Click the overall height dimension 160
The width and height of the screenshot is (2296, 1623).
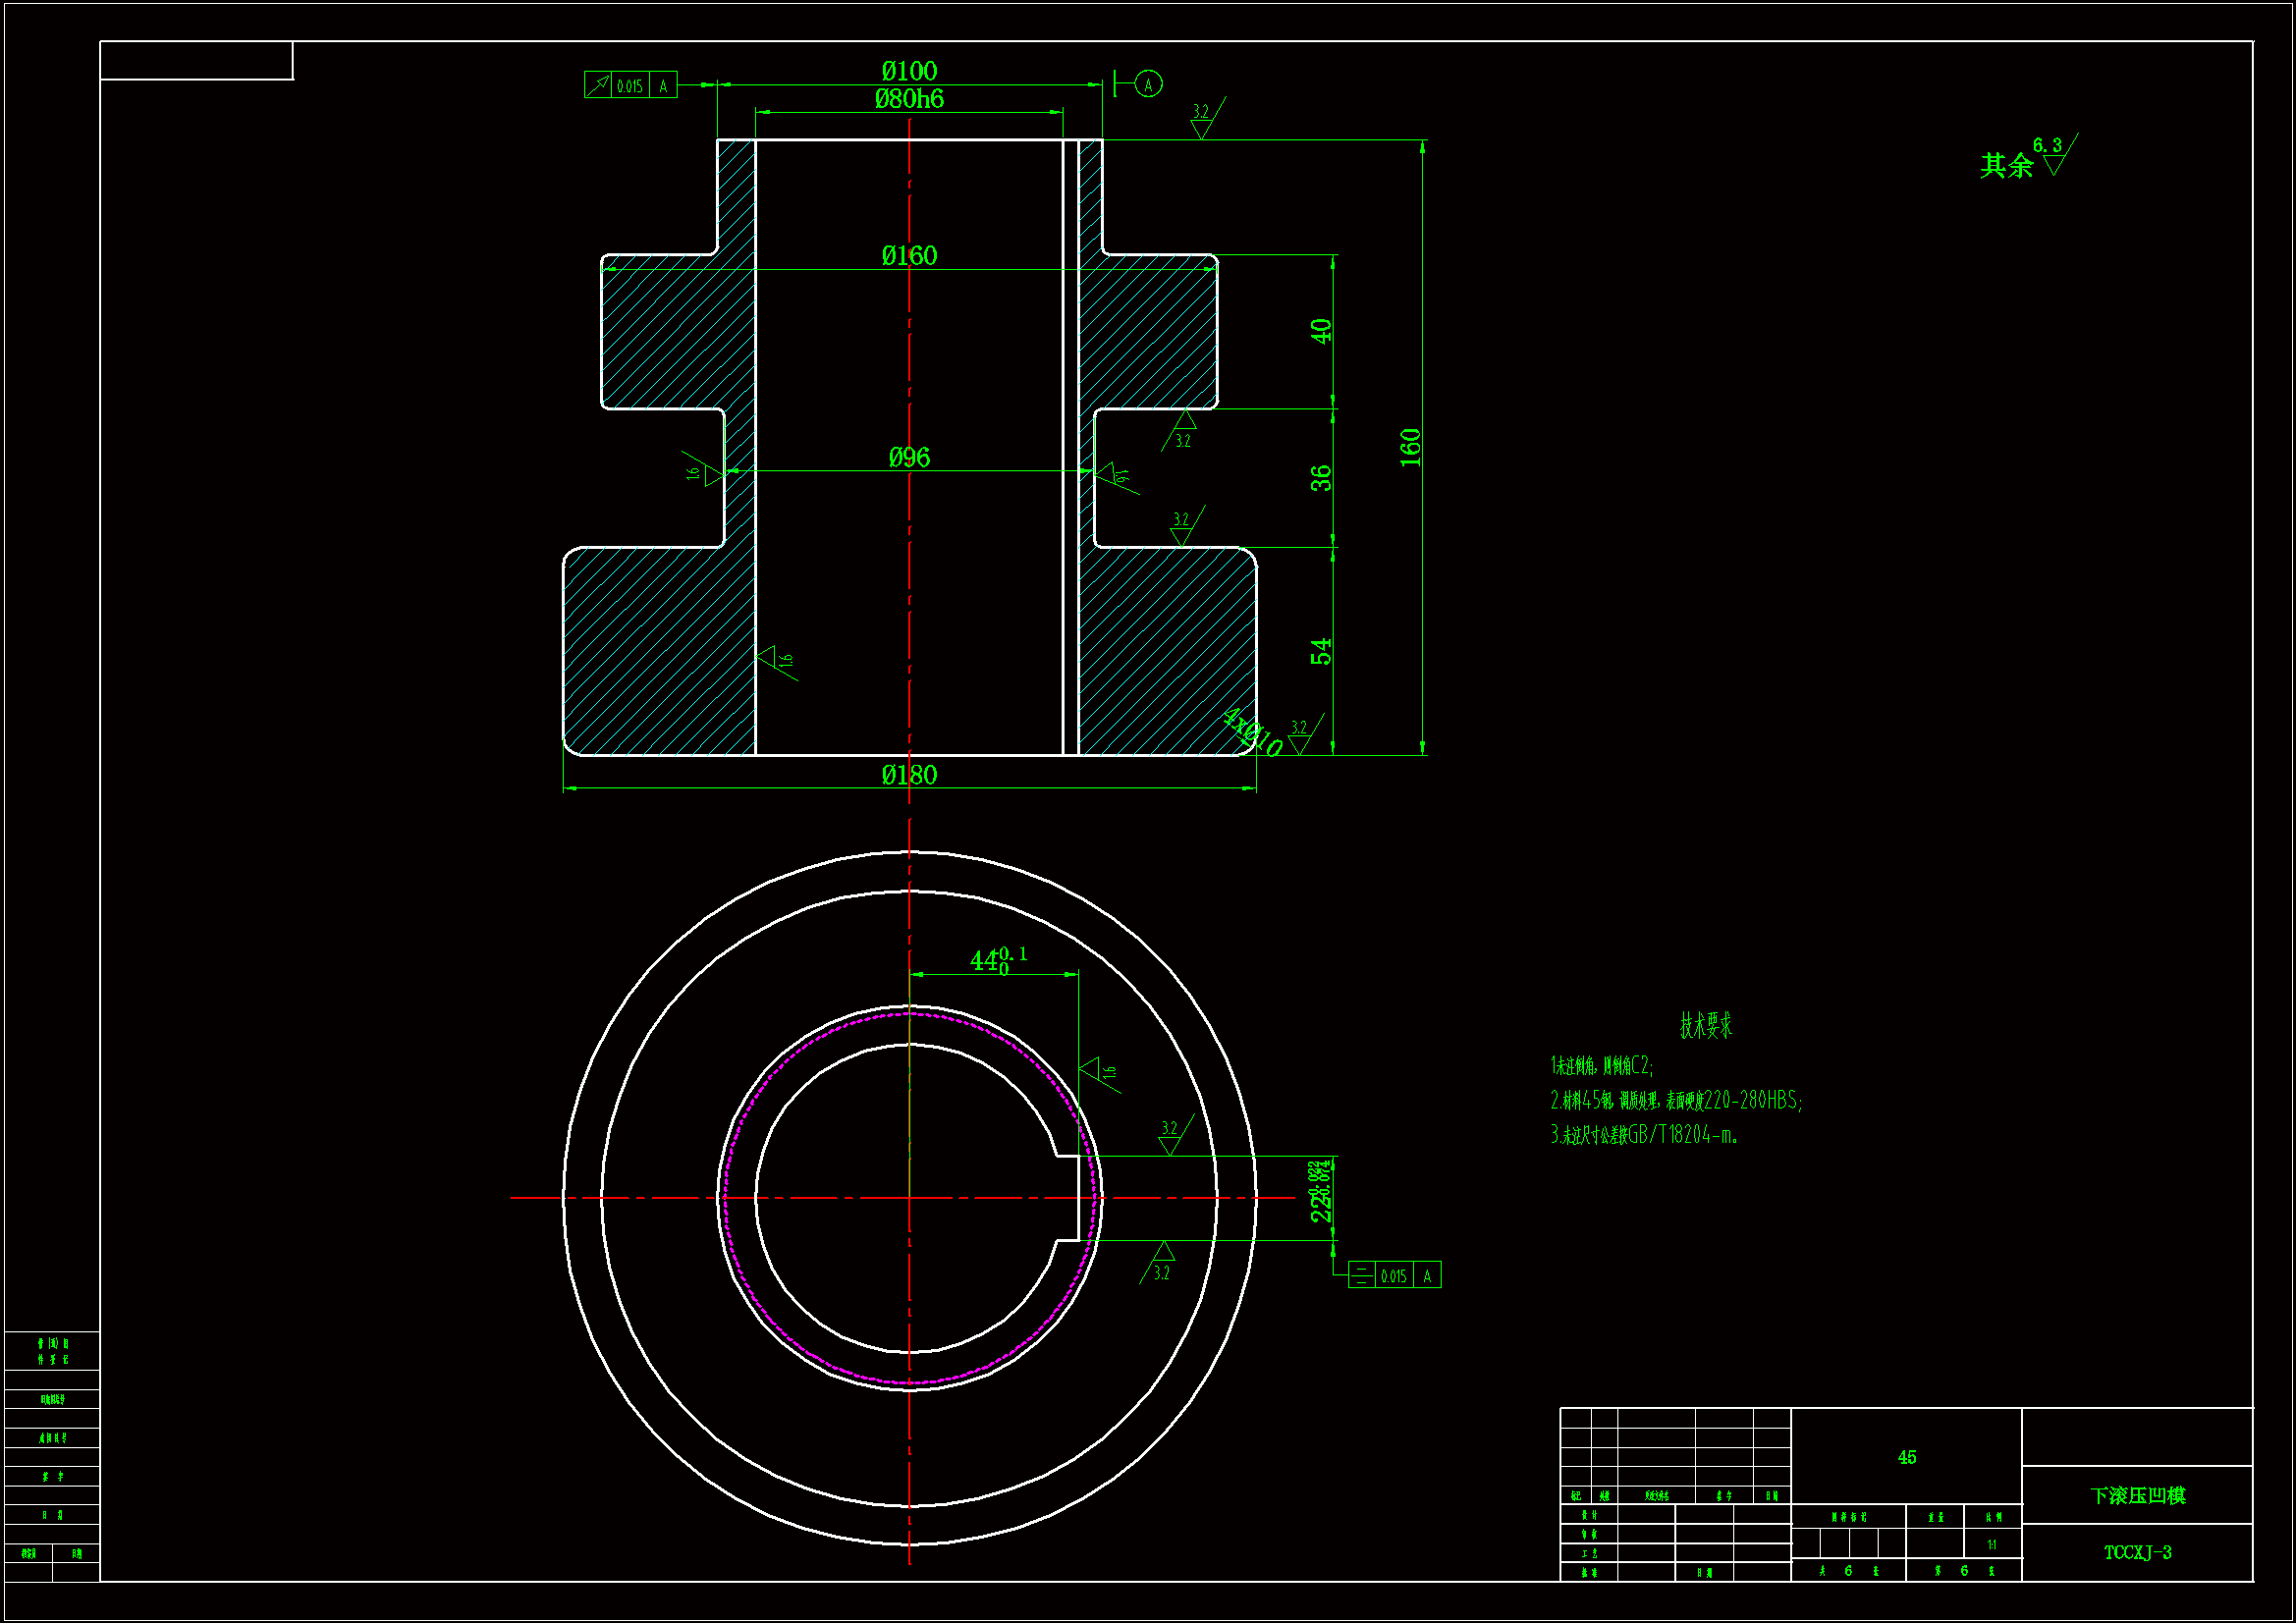click(1410, 447)
